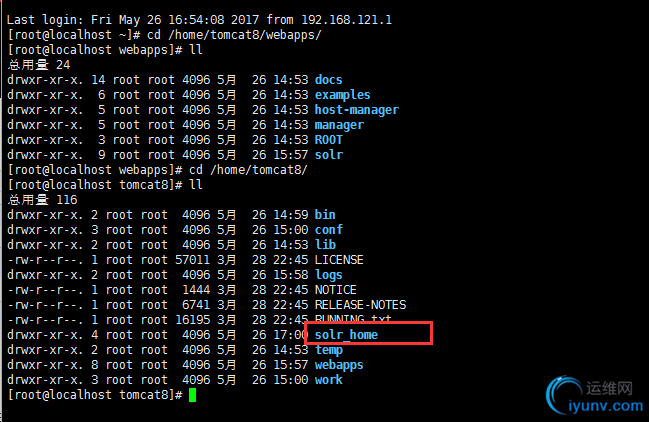The width and height of the screenshot is (649, 422).
Task: Select the conf directory name
Action: [329, 230]
